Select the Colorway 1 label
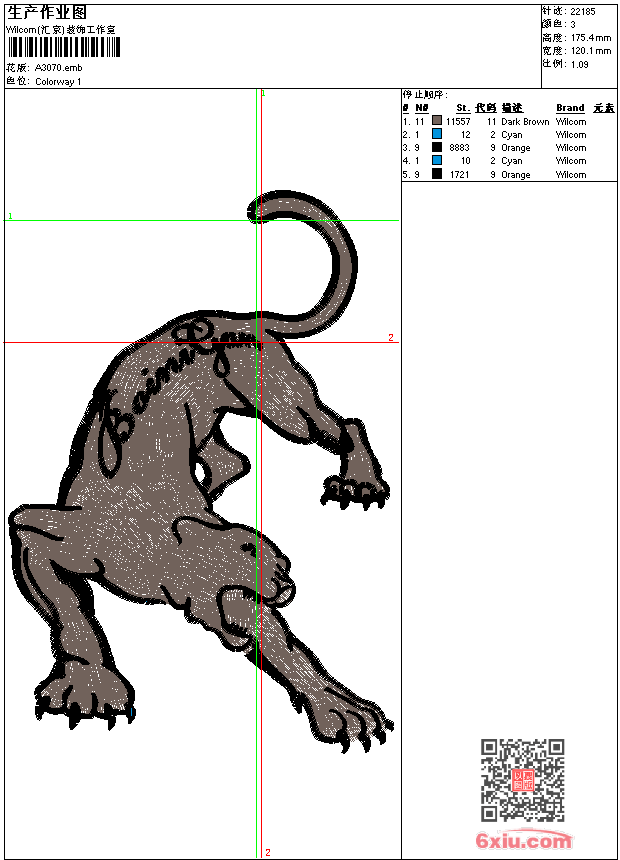The width and height of the screenshot is (620, 860). point(58,82)
